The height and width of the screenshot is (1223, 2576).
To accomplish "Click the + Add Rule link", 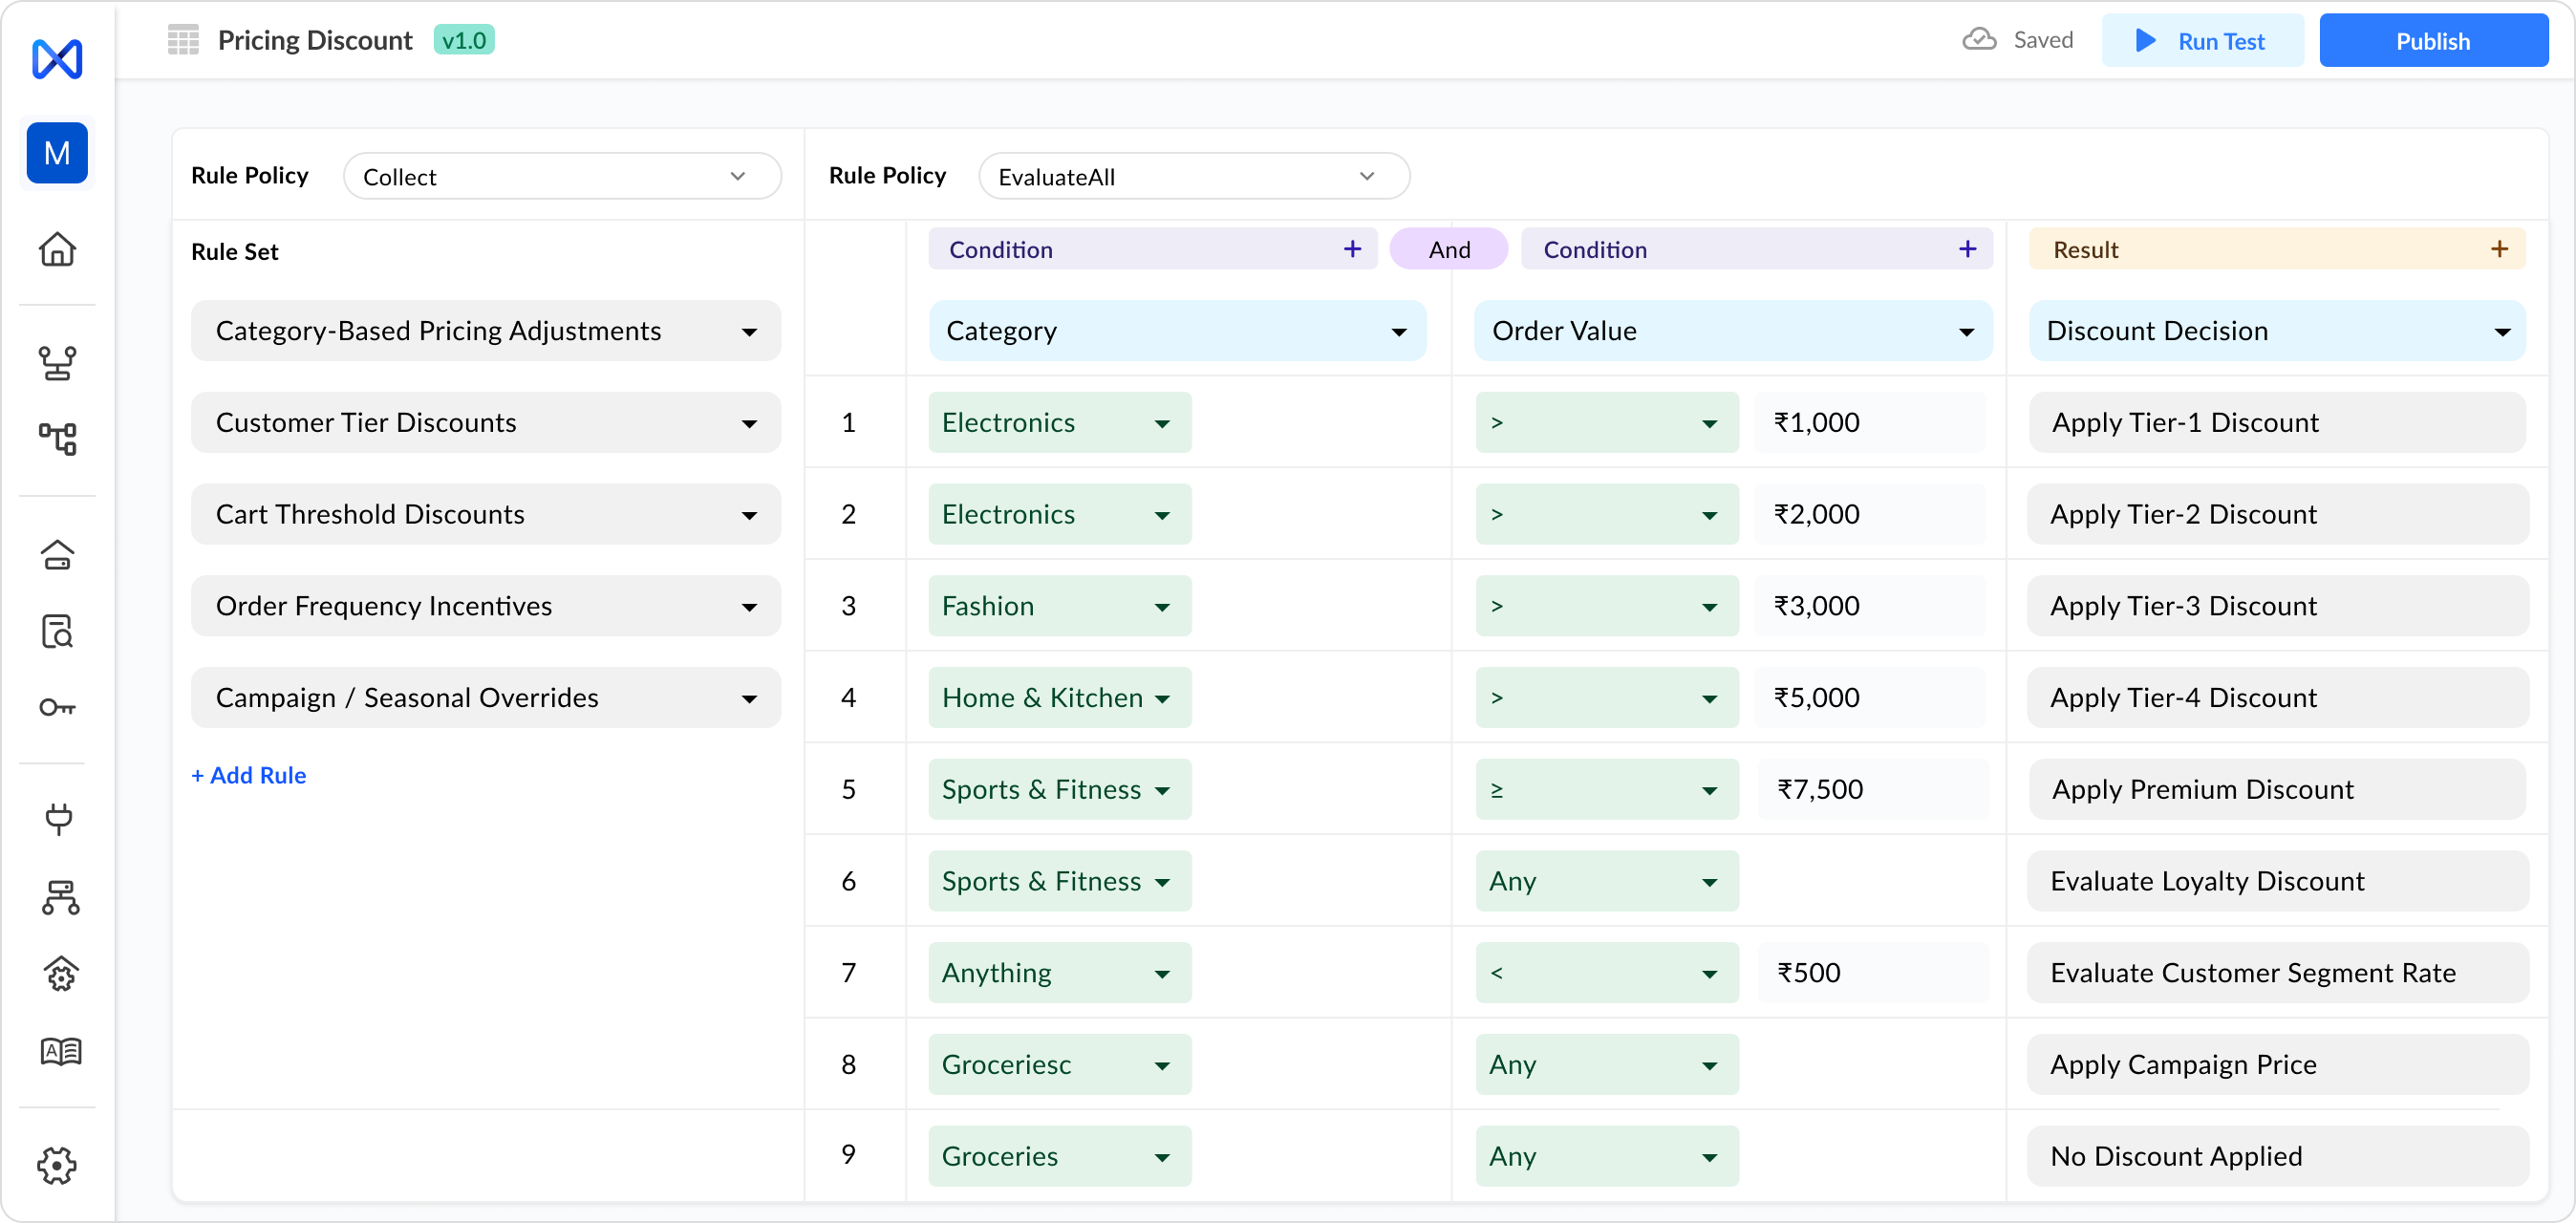I will pyautogui.click(x=248, y=775).
